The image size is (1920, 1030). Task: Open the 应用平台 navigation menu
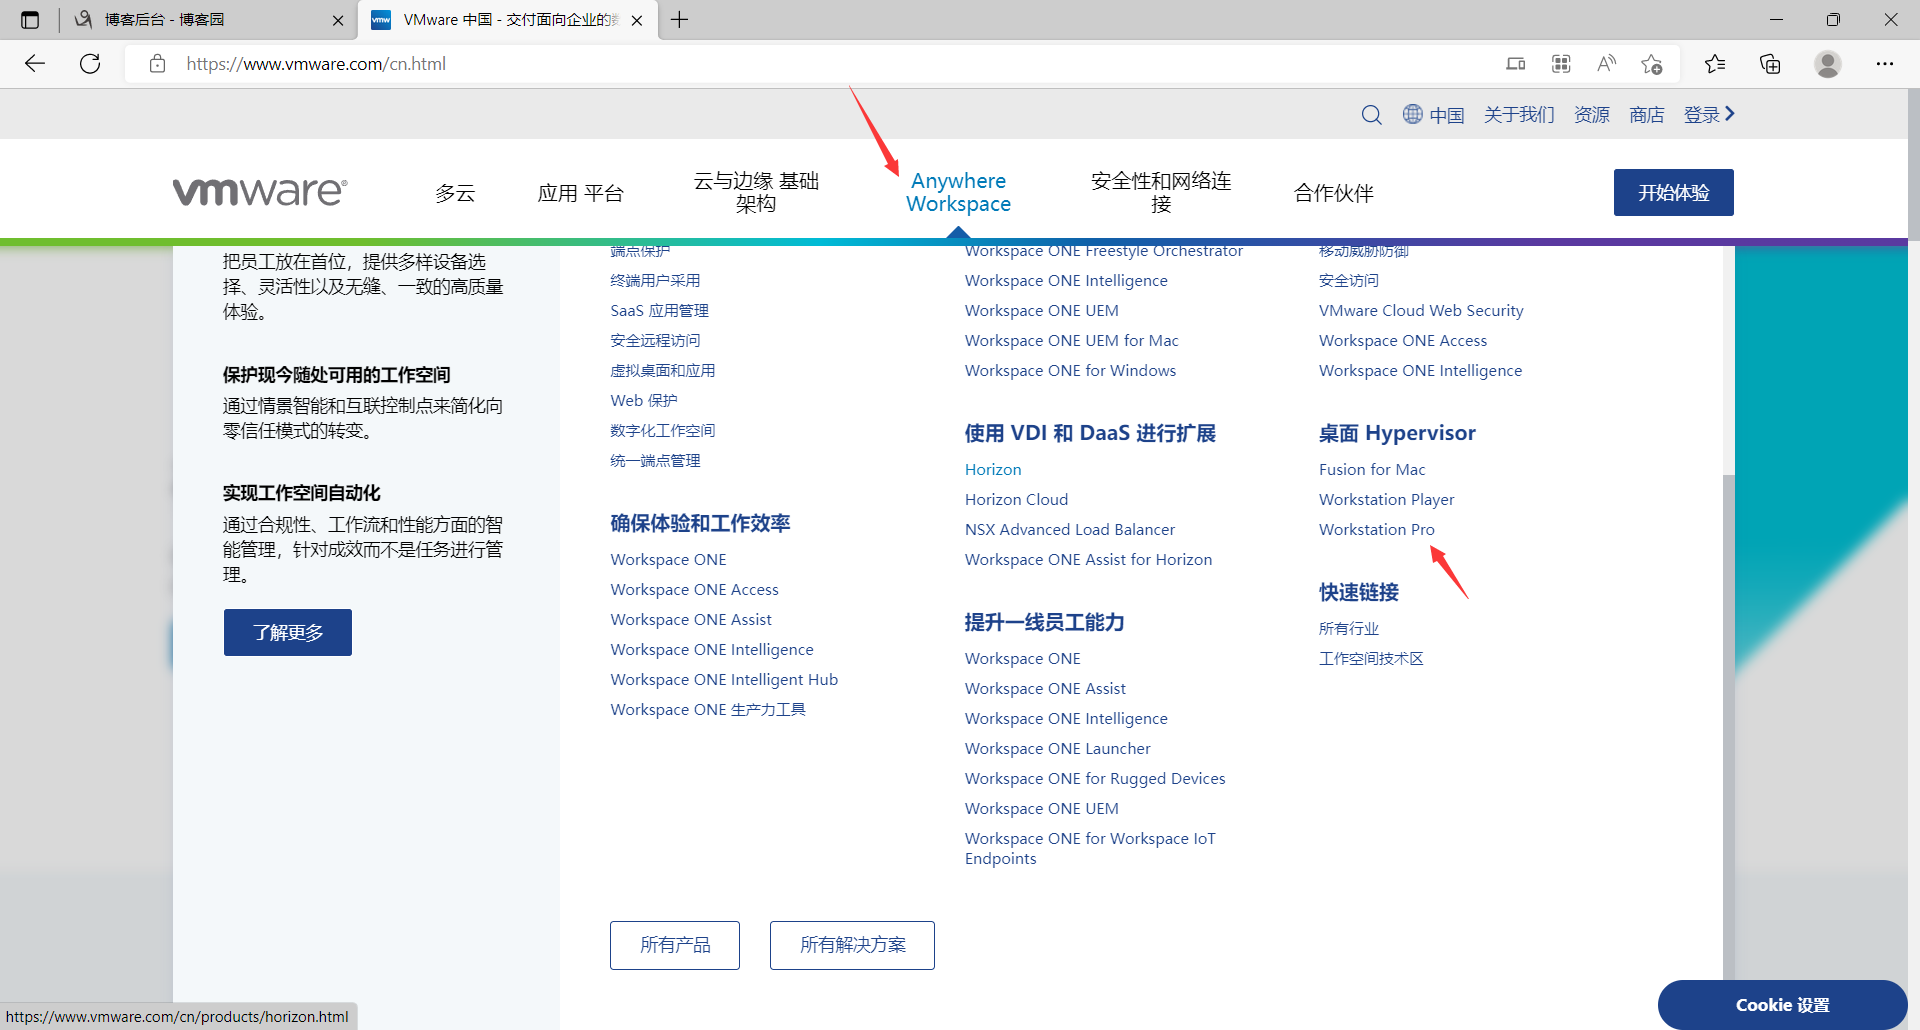coord(581,193)
